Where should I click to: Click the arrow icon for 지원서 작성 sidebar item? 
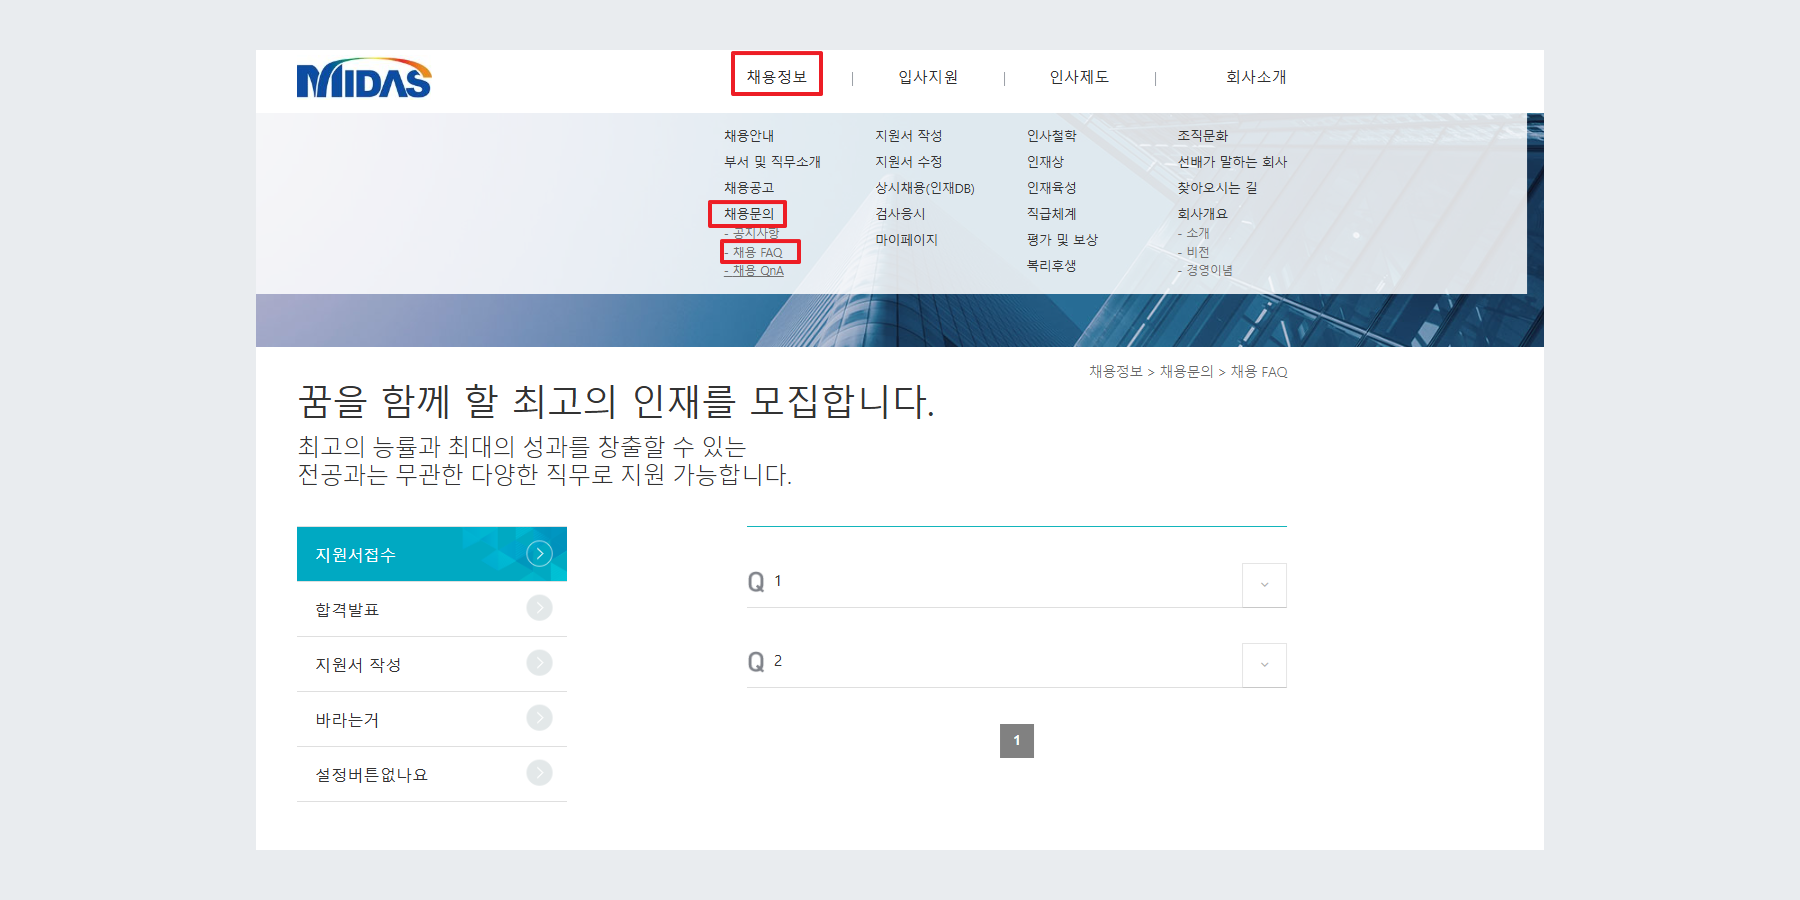(x=540, y=663)
